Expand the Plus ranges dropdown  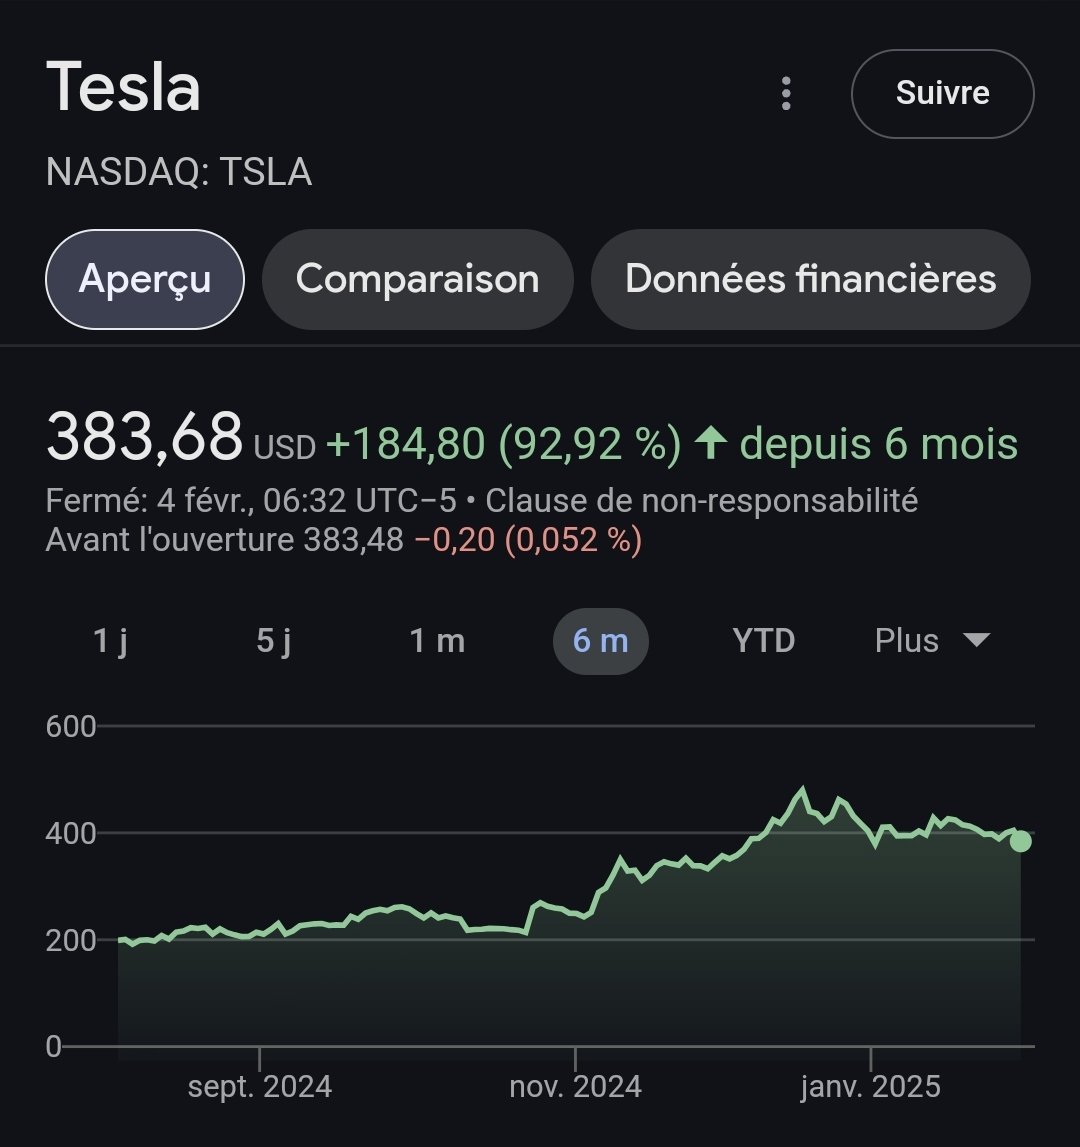point(931,641)
